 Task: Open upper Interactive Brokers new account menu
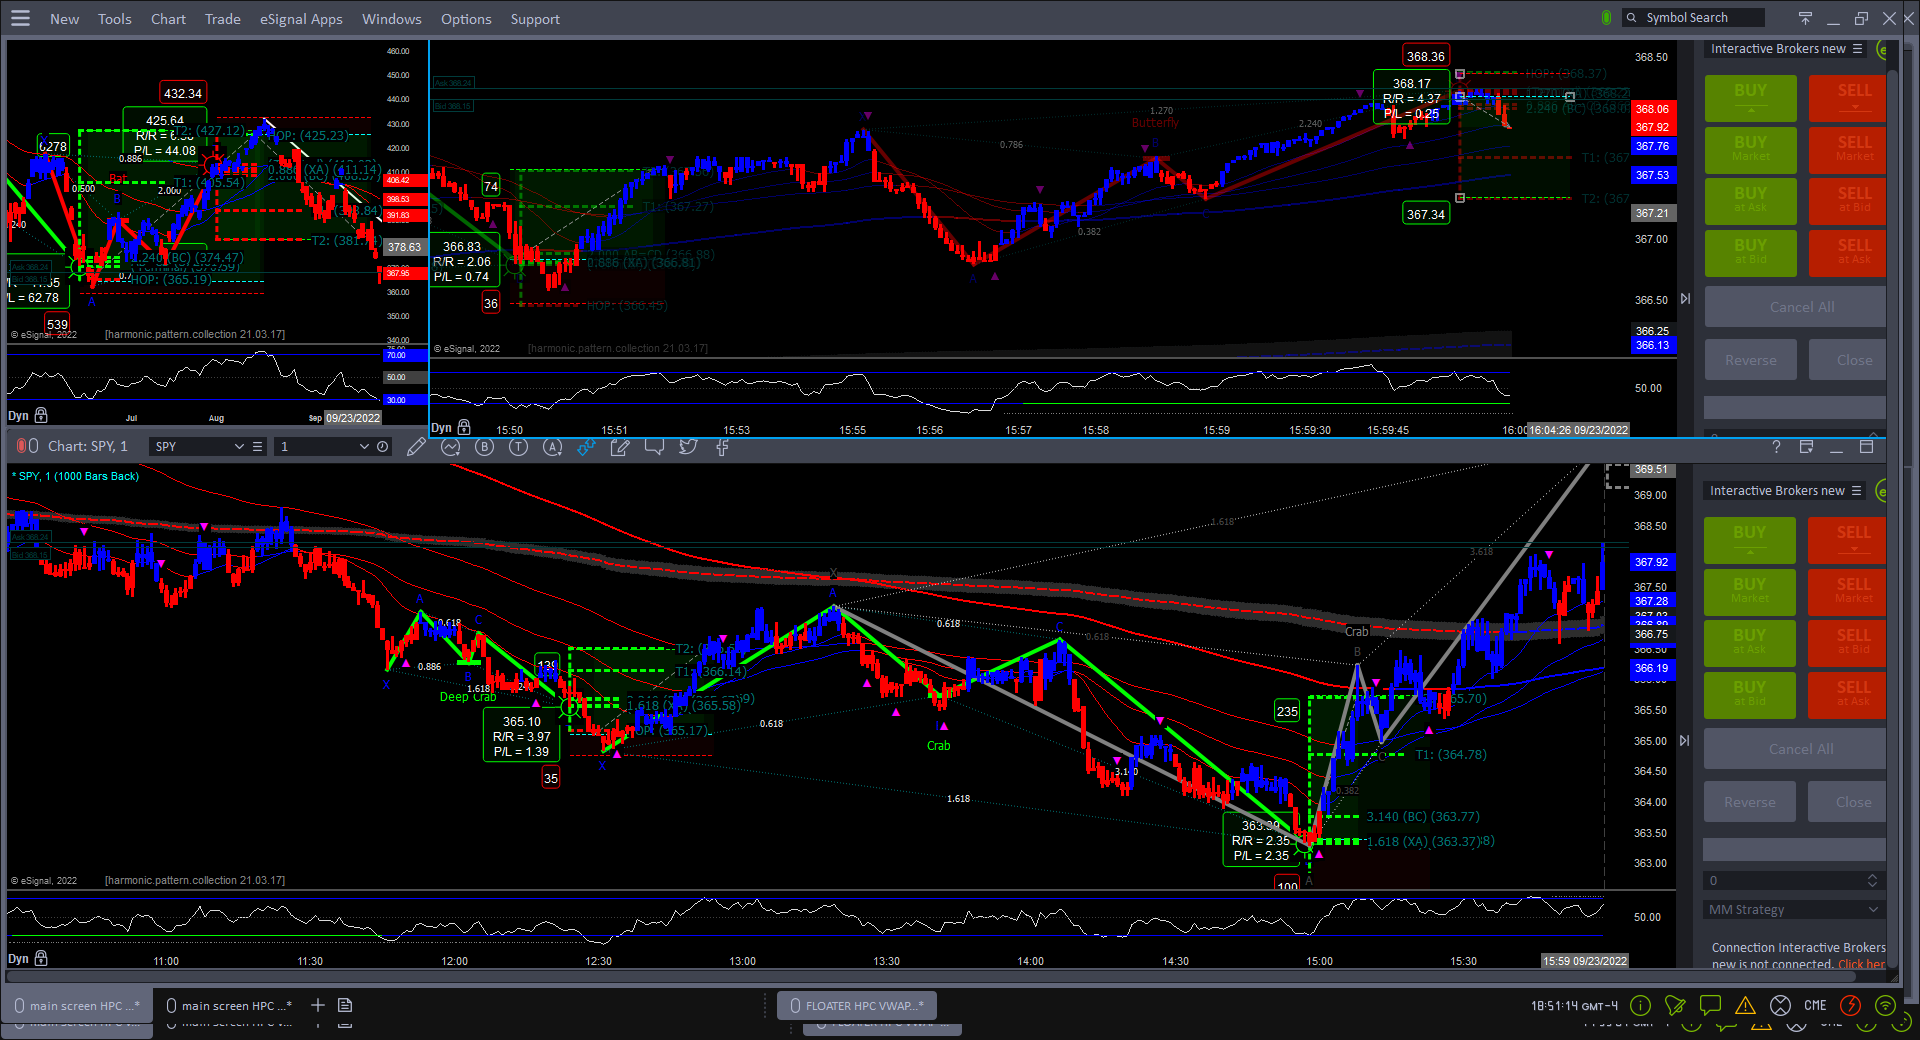(1857, 49)
